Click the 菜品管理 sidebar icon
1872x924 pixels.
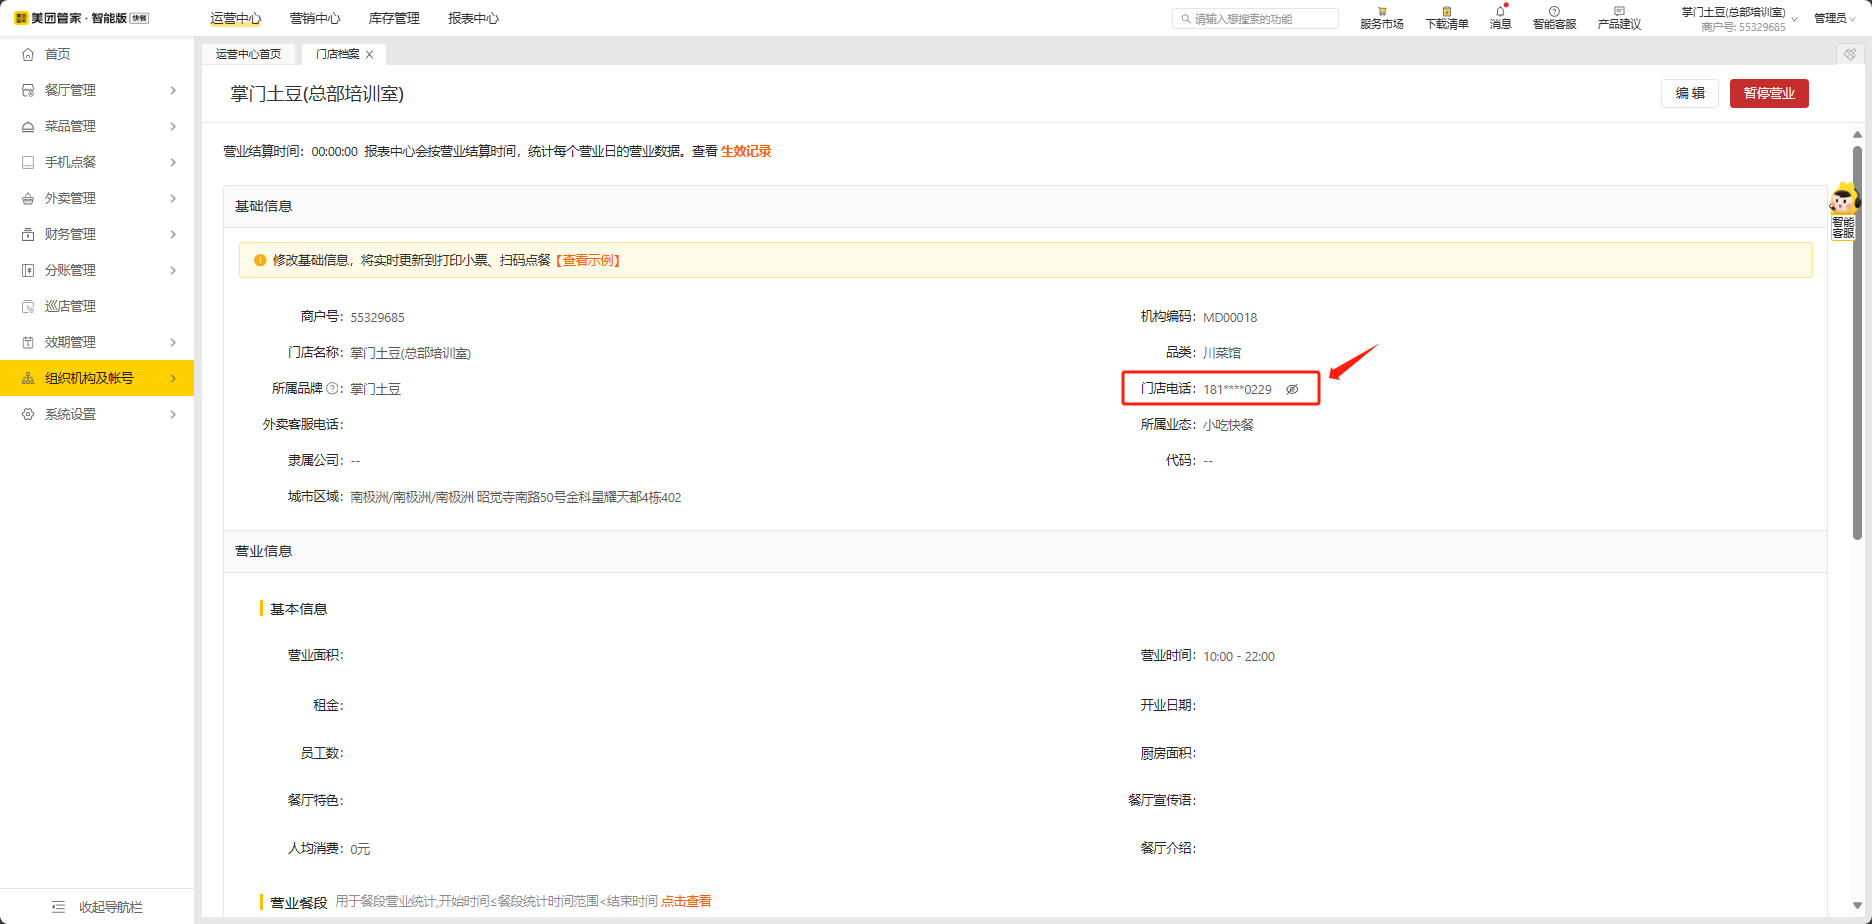coord(28,126)
